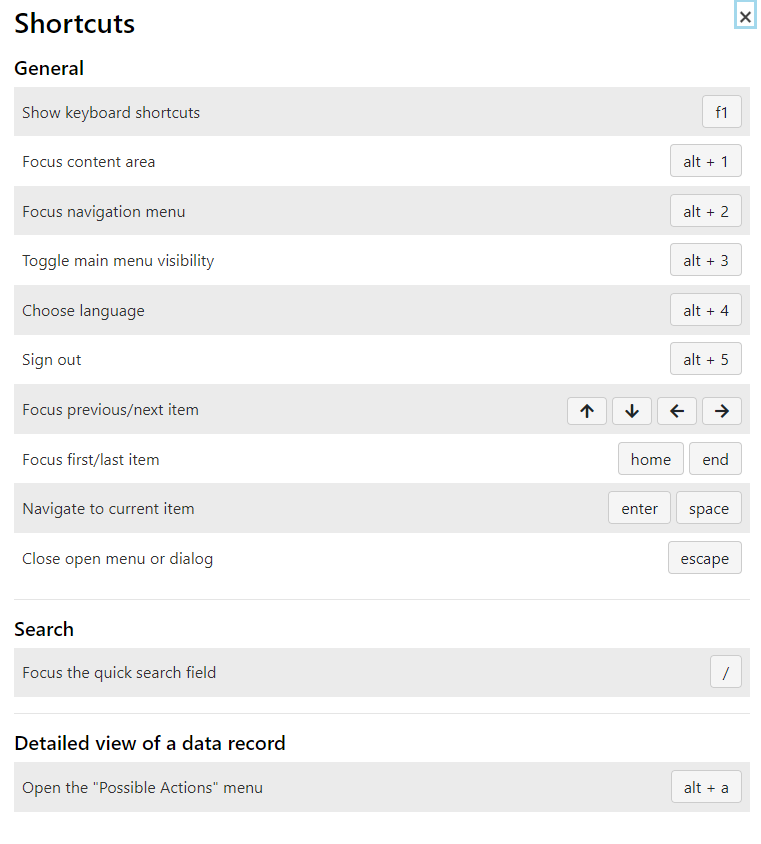761x844 pixels.
Task: Click the alt + 2 shortcut badge
Action: point(706,211)
